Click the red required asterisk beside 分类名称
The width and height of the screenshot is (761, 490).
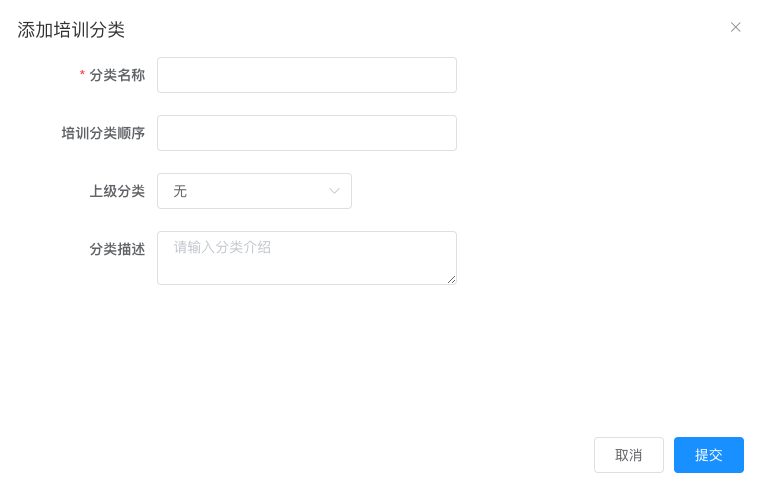[x=82, y=74]
